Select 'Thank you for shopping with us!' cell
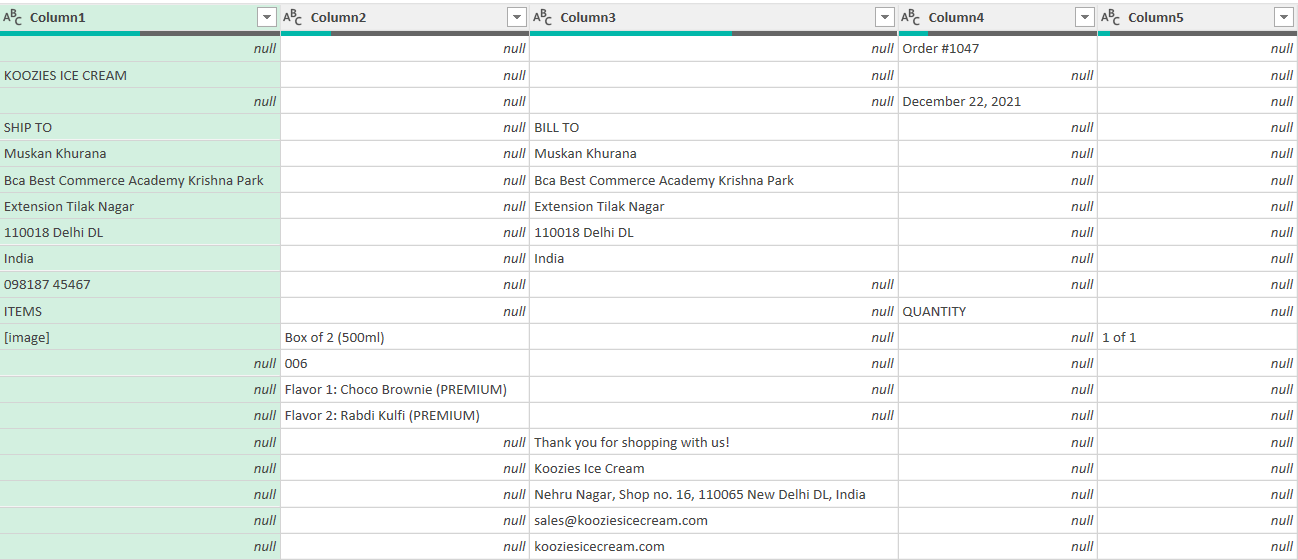 click(x=714, y=442)
